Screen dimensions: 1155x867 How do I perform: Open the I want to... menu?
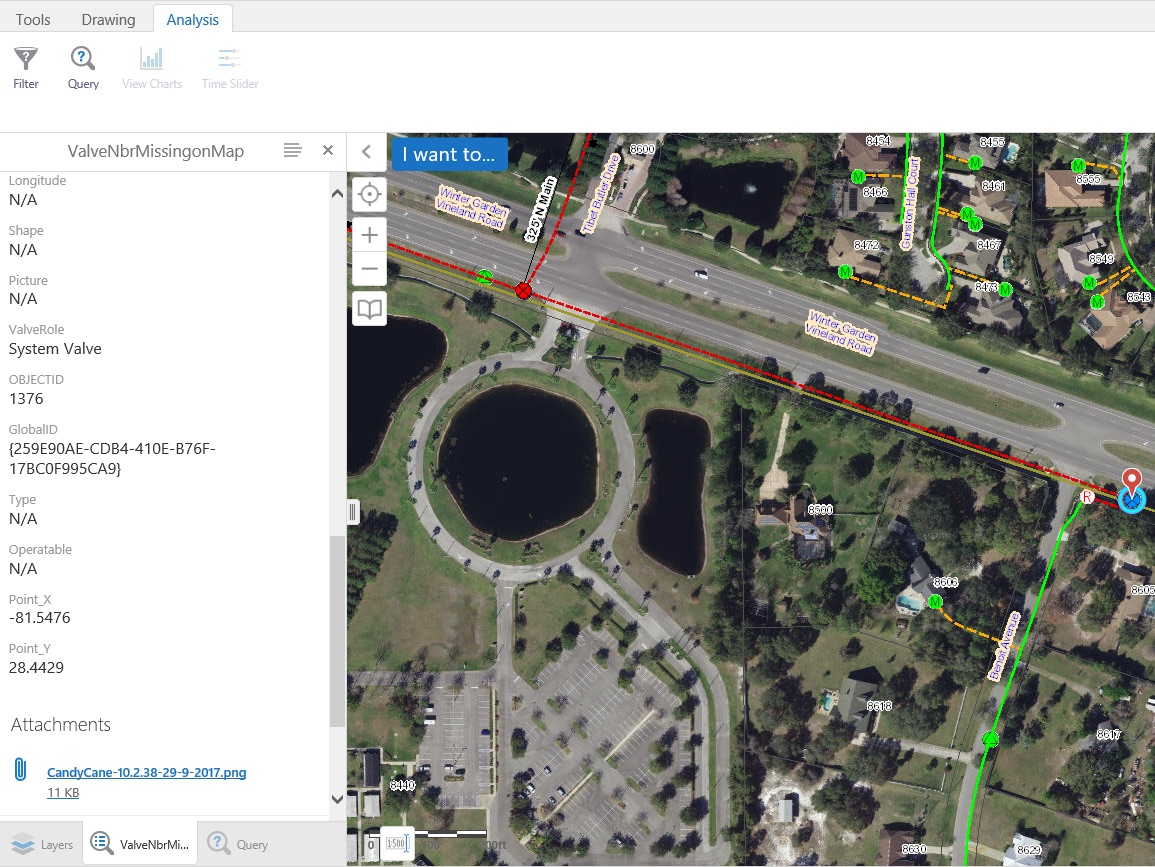tap(449, 154)
